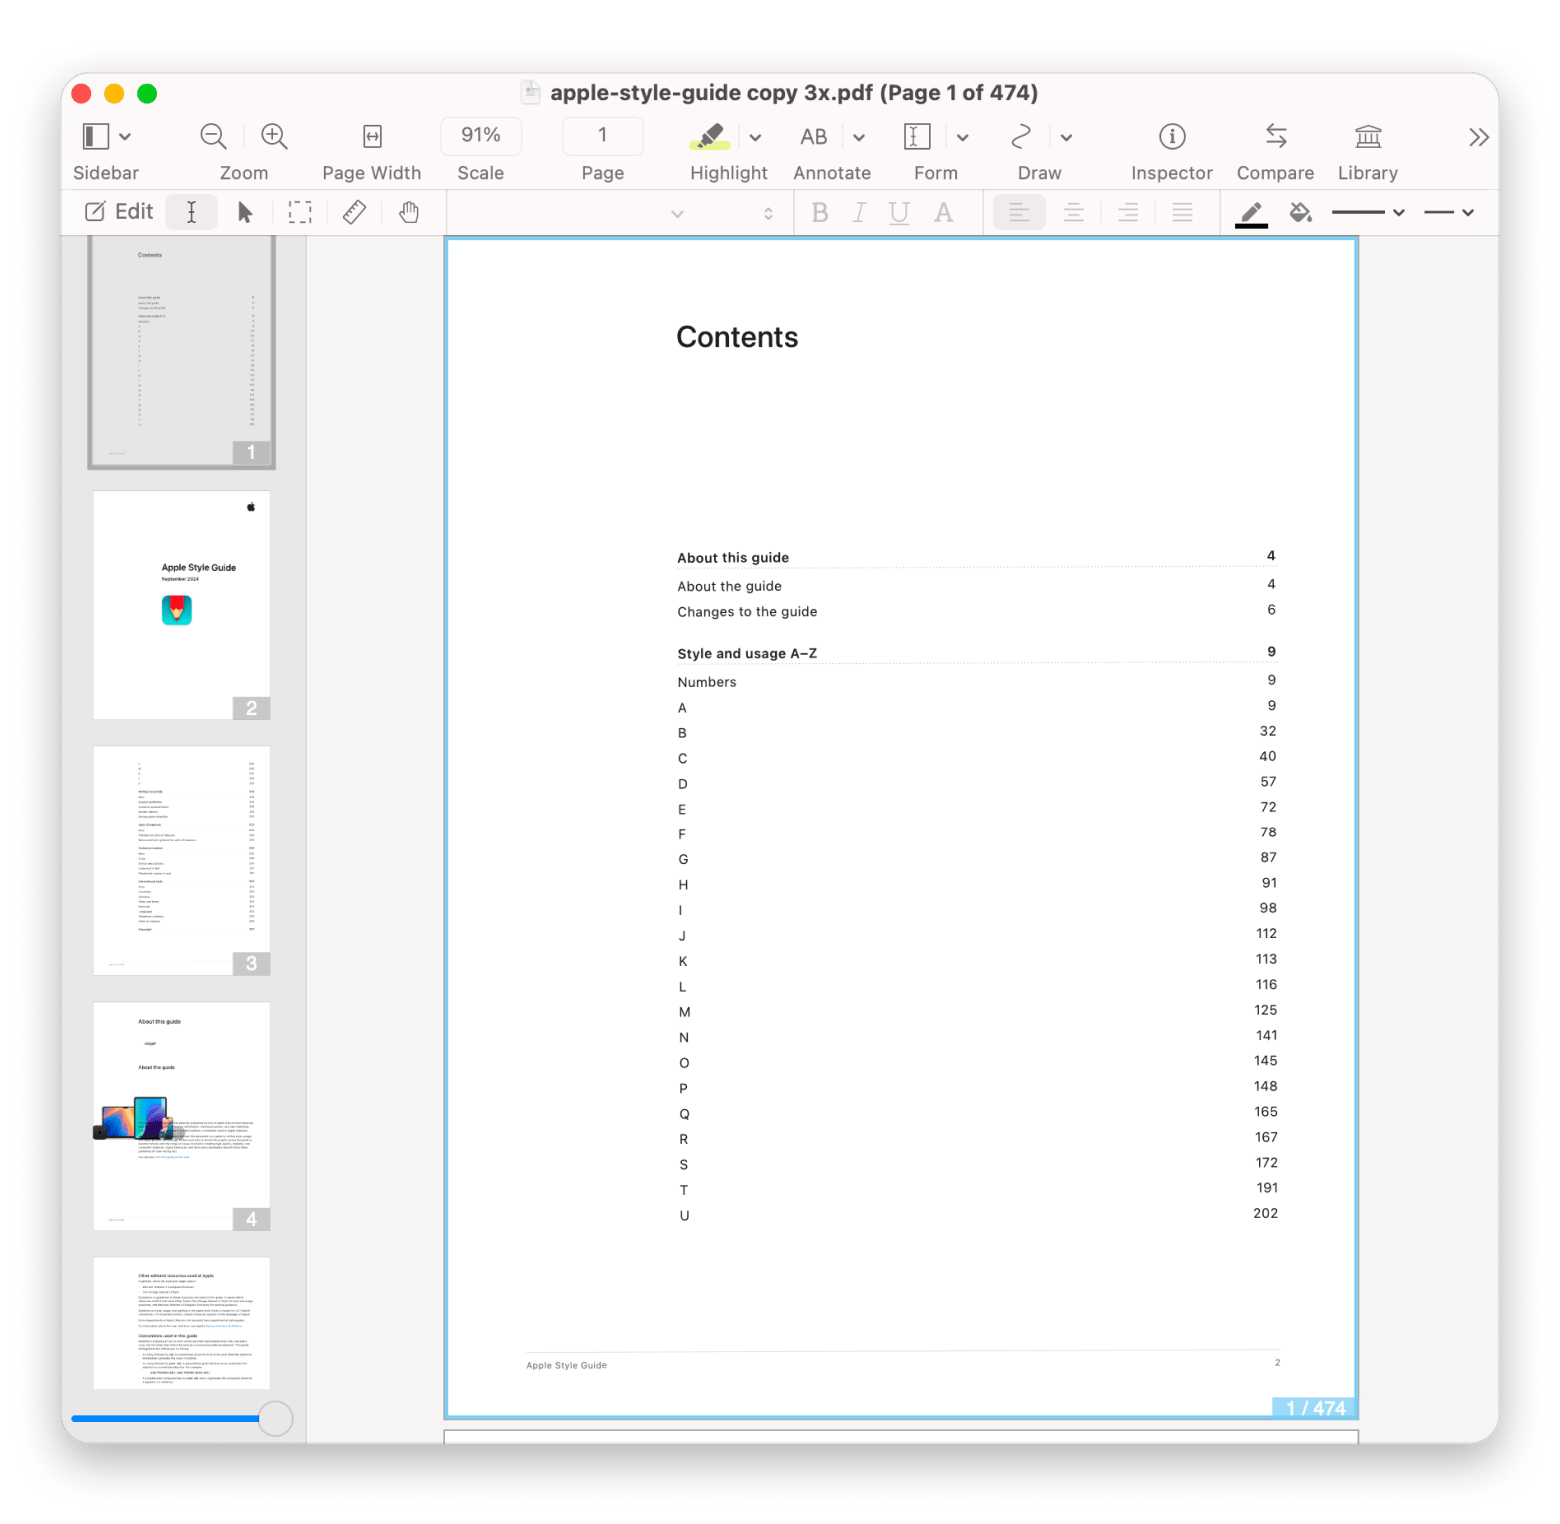Choose the fill color bucket

pos(1300,212)
